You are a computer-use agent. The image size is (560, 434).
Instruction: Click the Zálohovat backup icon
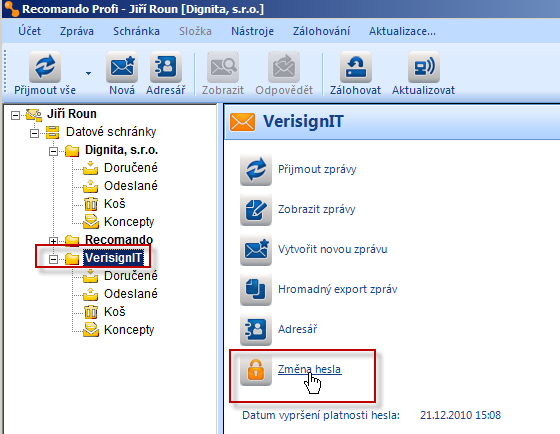click(x=356, y=67)
